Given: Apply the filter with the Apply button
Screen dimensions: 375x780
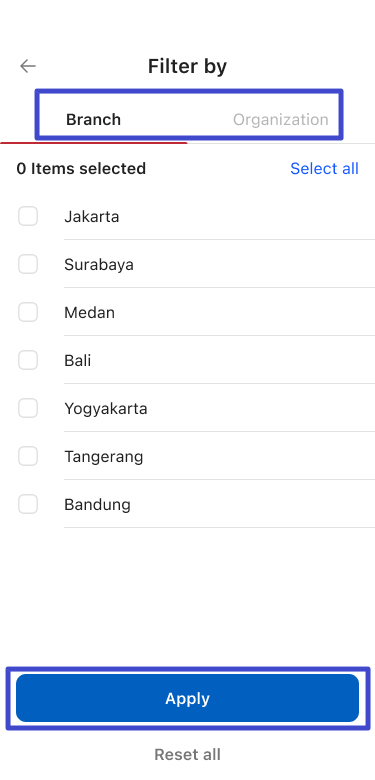Looking at the screenshot, I should pos(188,698).
